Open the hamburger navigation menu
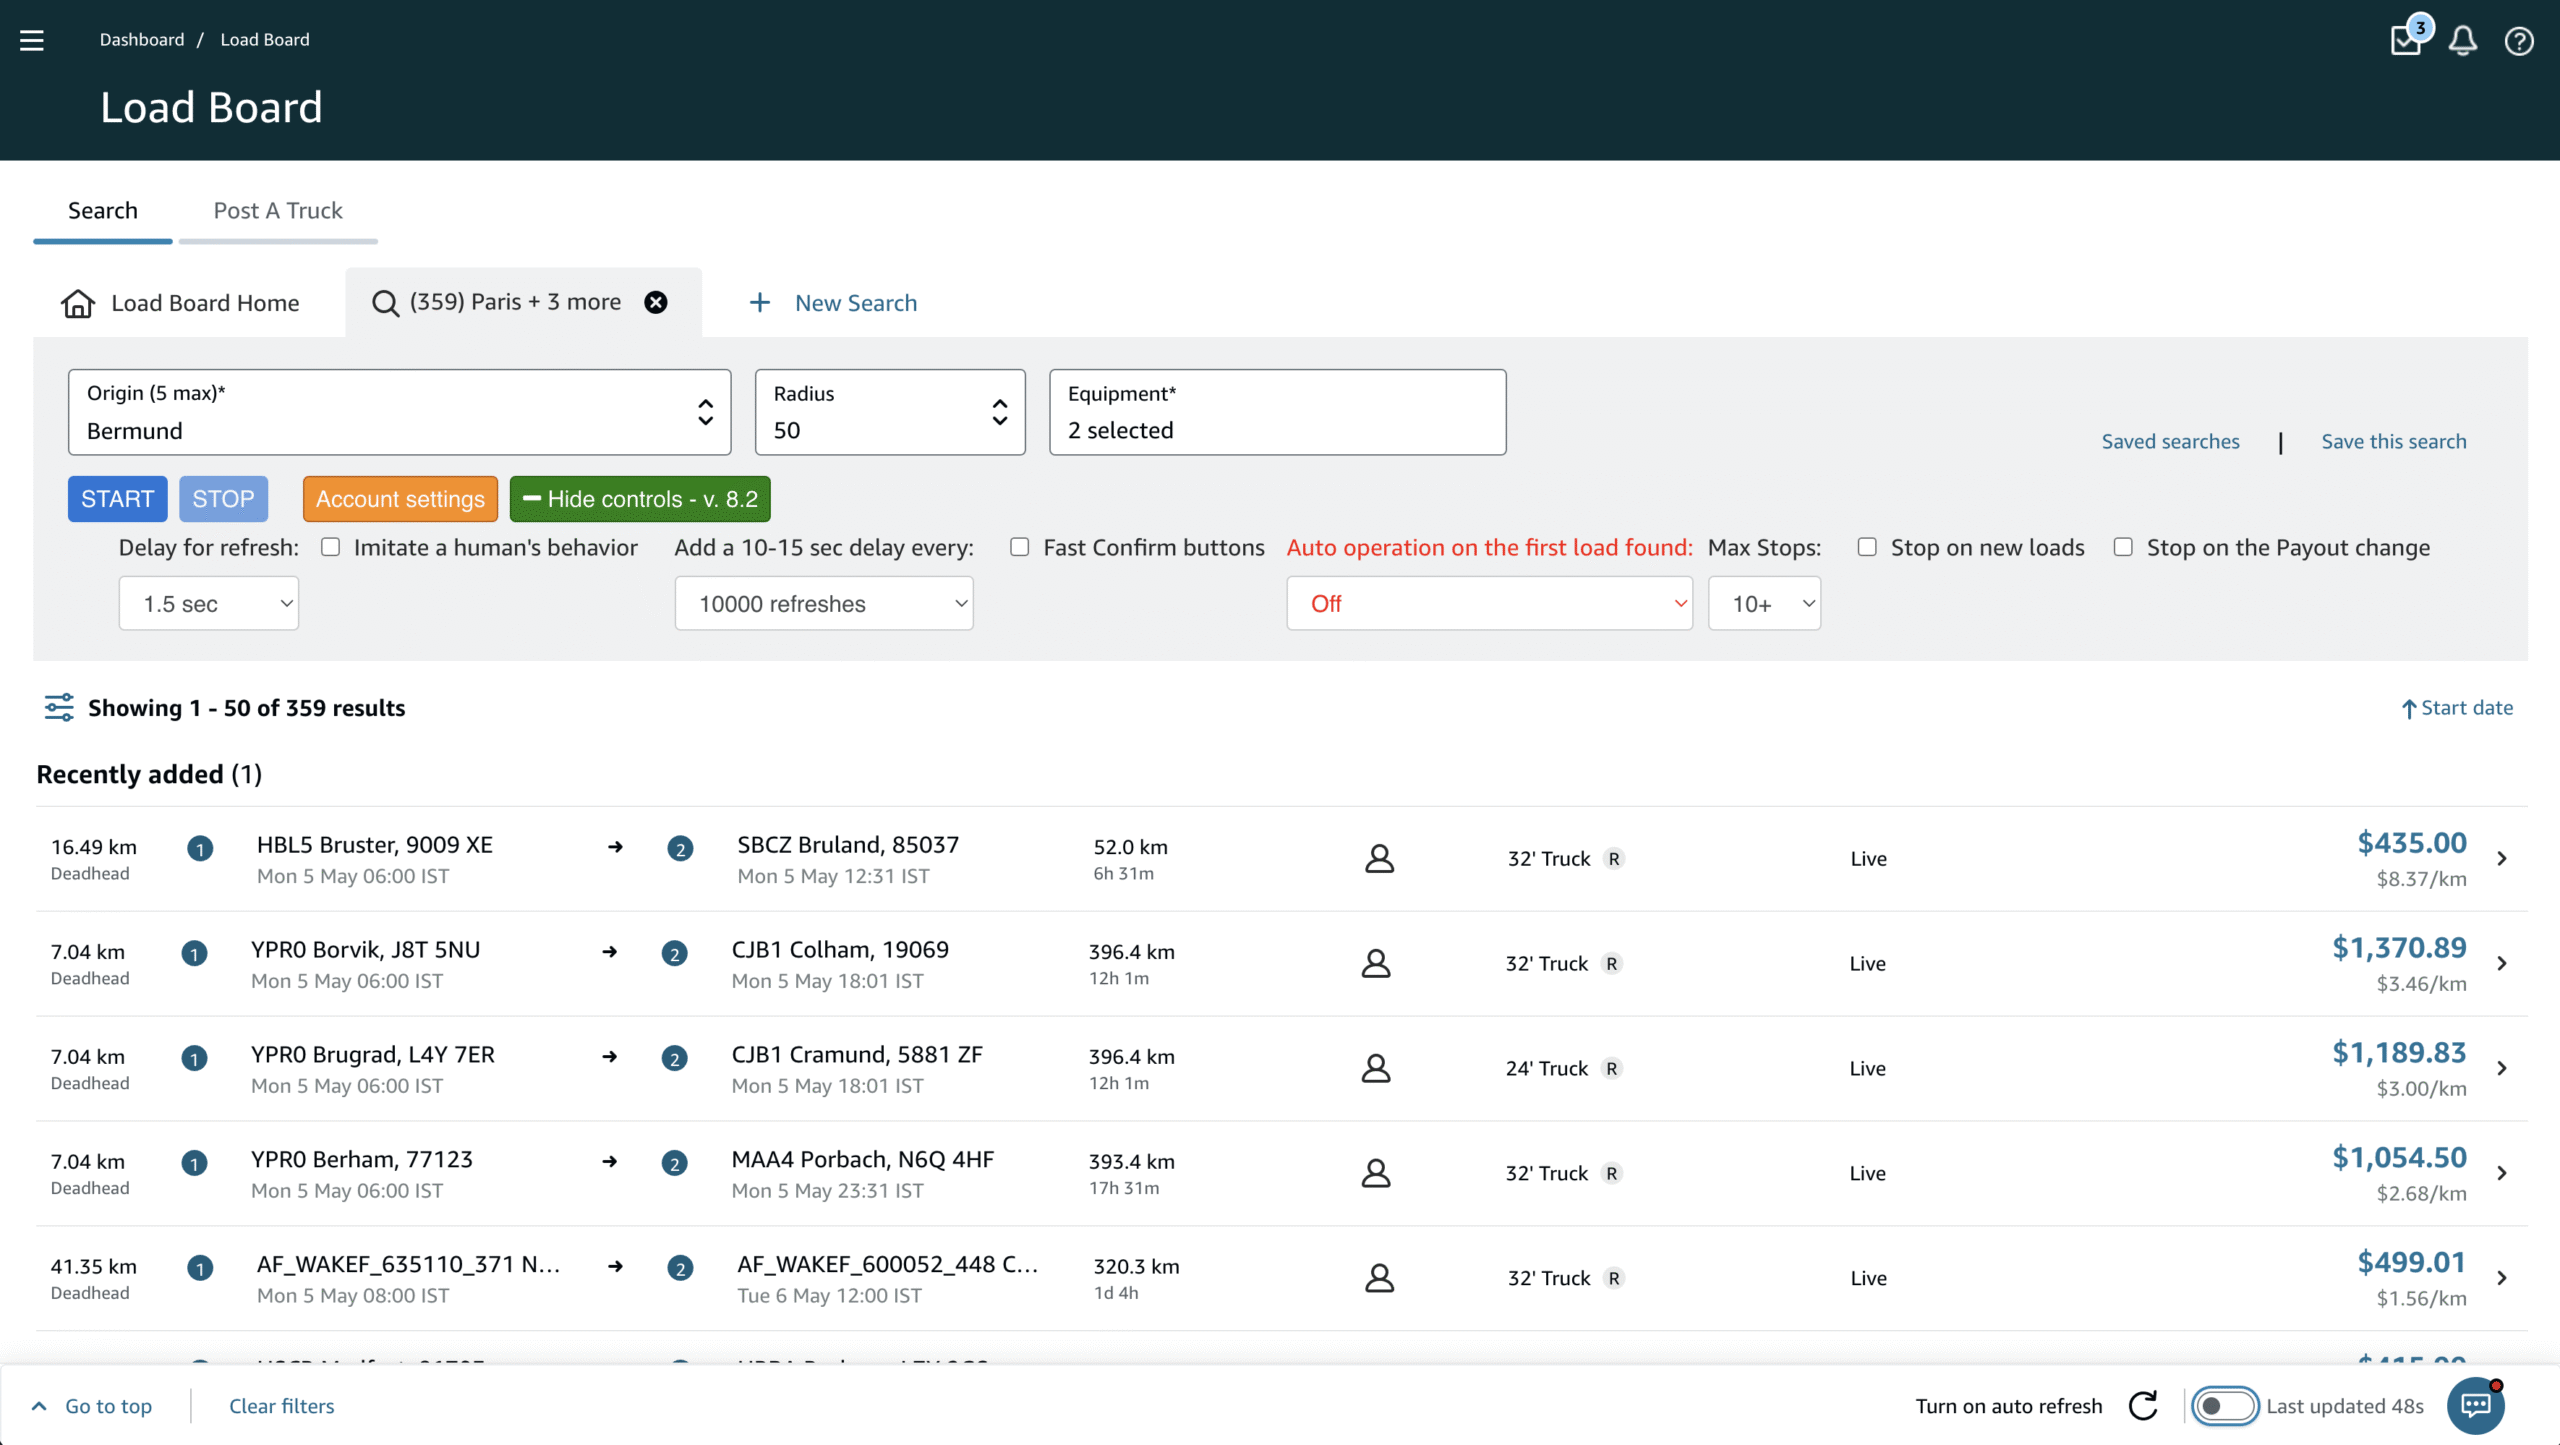 coord(32,40)
